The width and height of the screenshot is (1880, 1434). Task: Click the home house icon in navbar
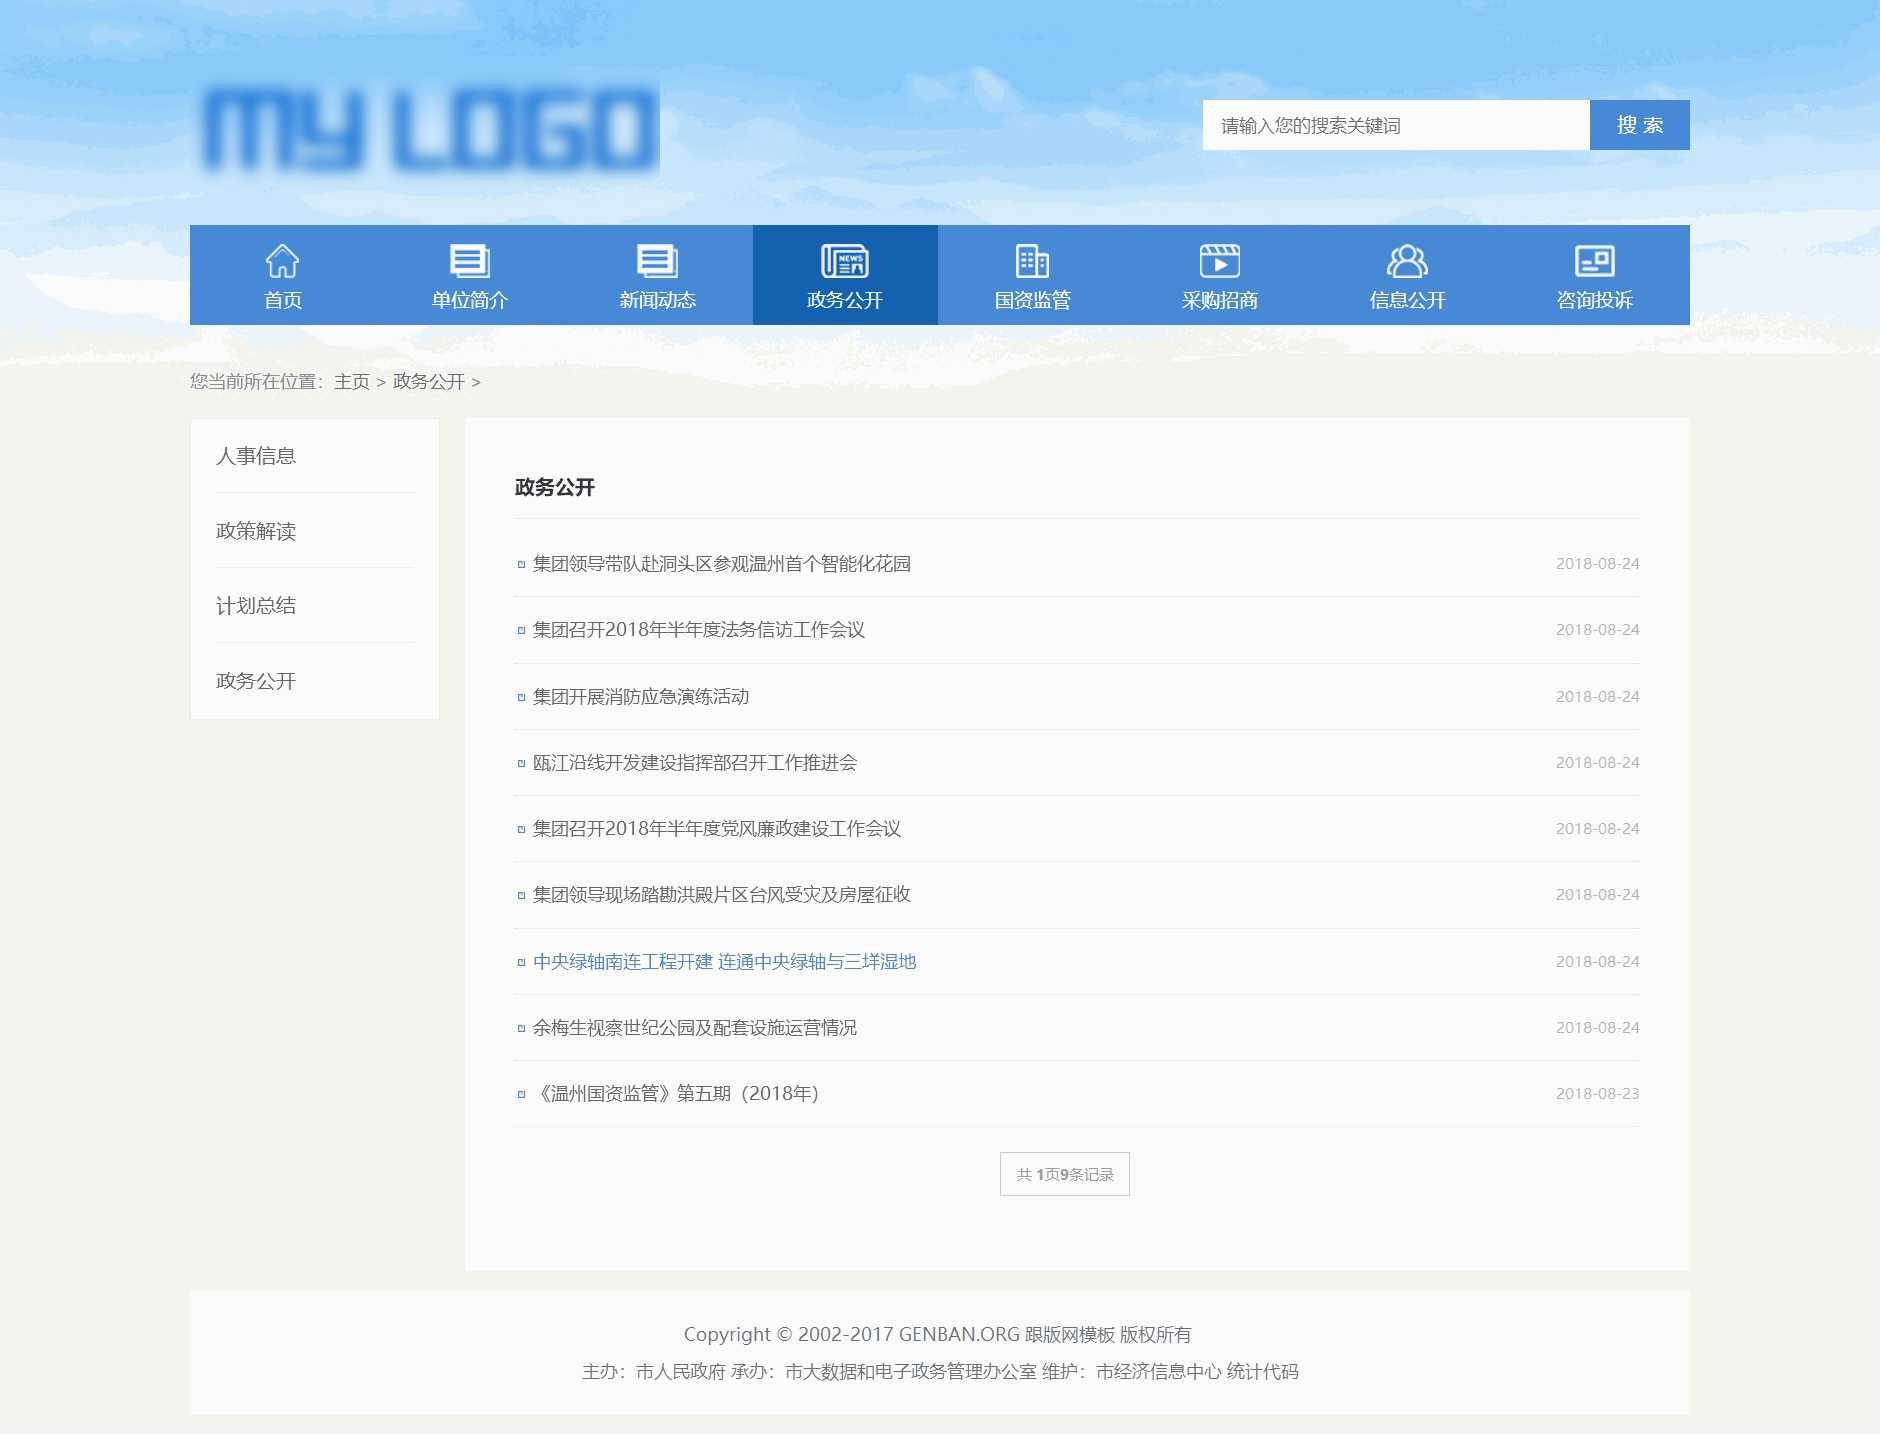coord(282,261)
